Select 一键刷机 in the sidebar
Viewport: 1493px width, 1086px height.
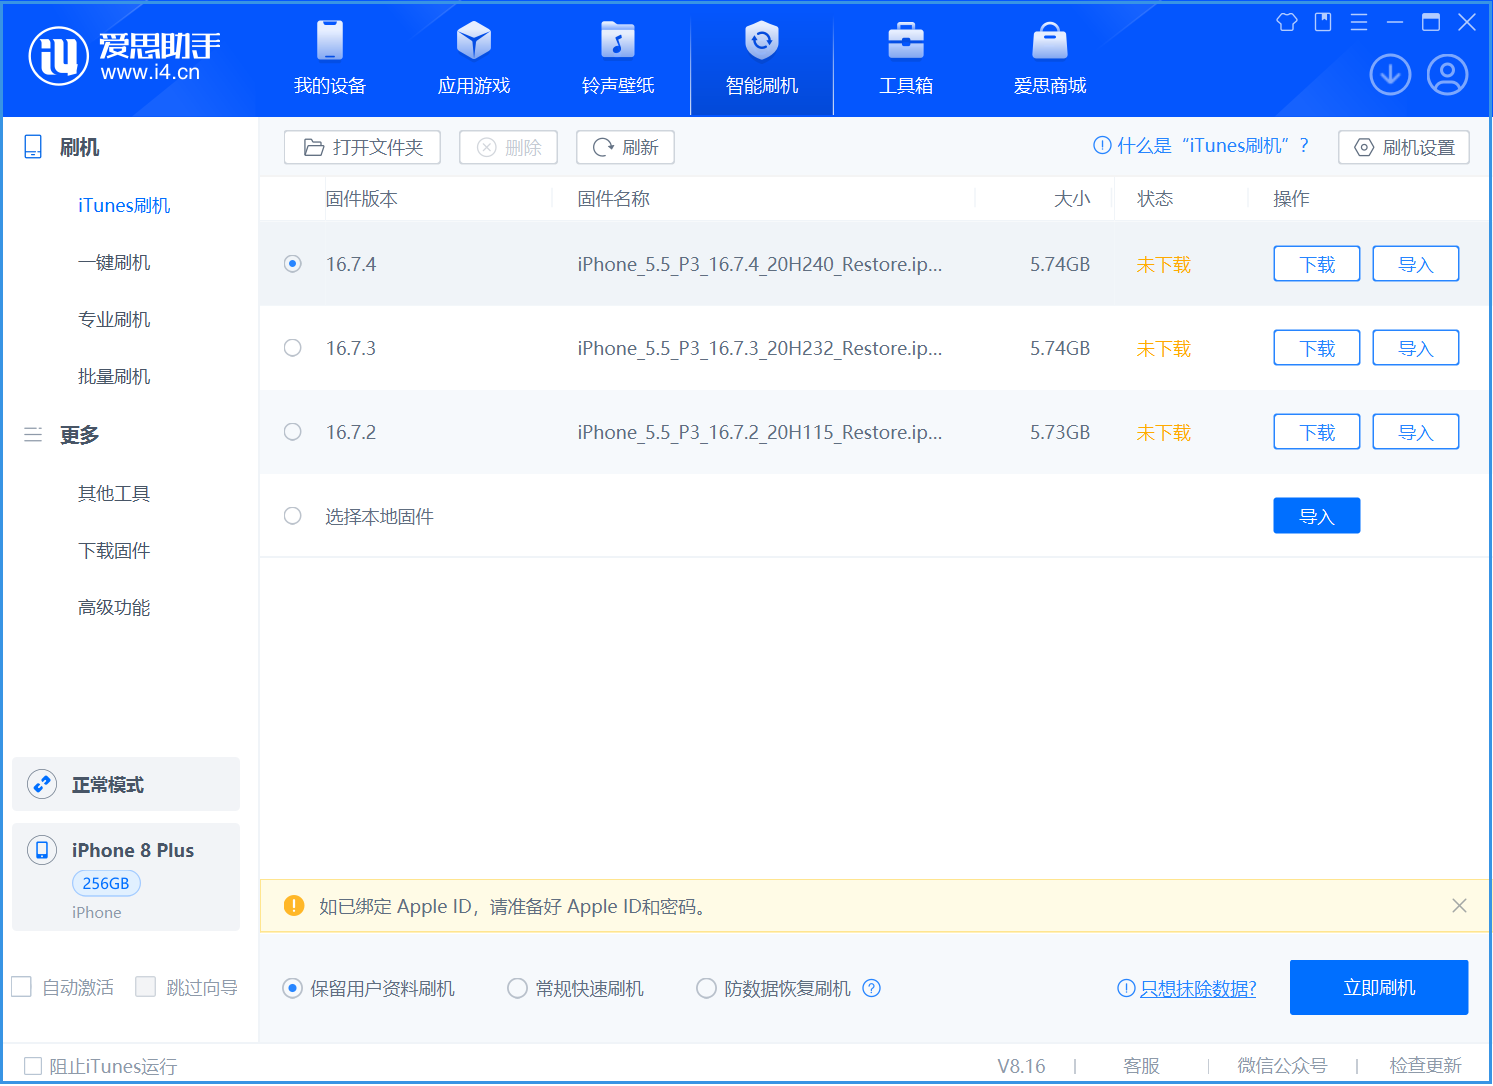(114, 262)
